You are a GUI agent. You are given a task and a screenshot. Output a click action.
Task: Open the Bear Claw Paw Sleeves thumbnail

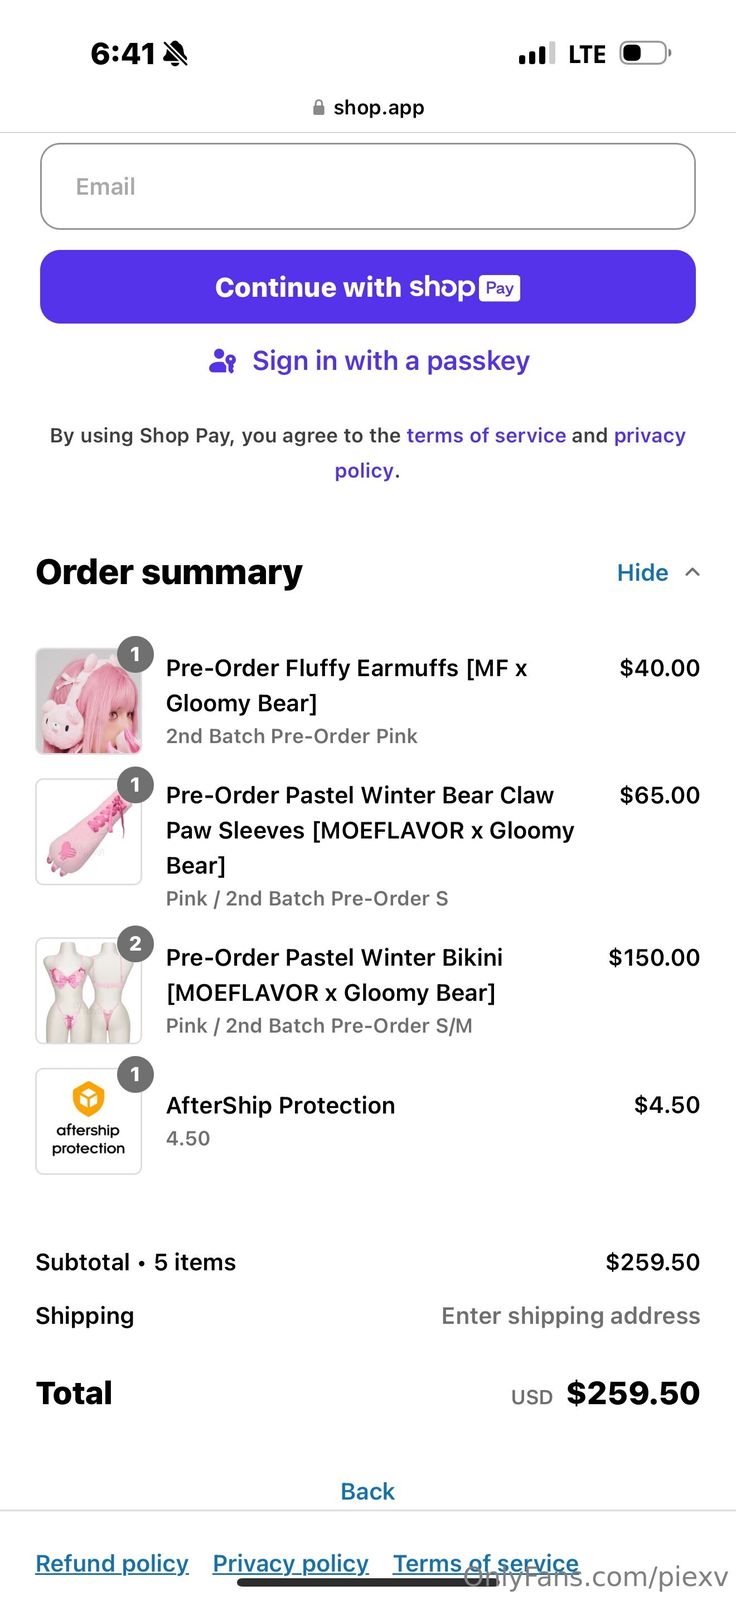(x=88, y=832)
